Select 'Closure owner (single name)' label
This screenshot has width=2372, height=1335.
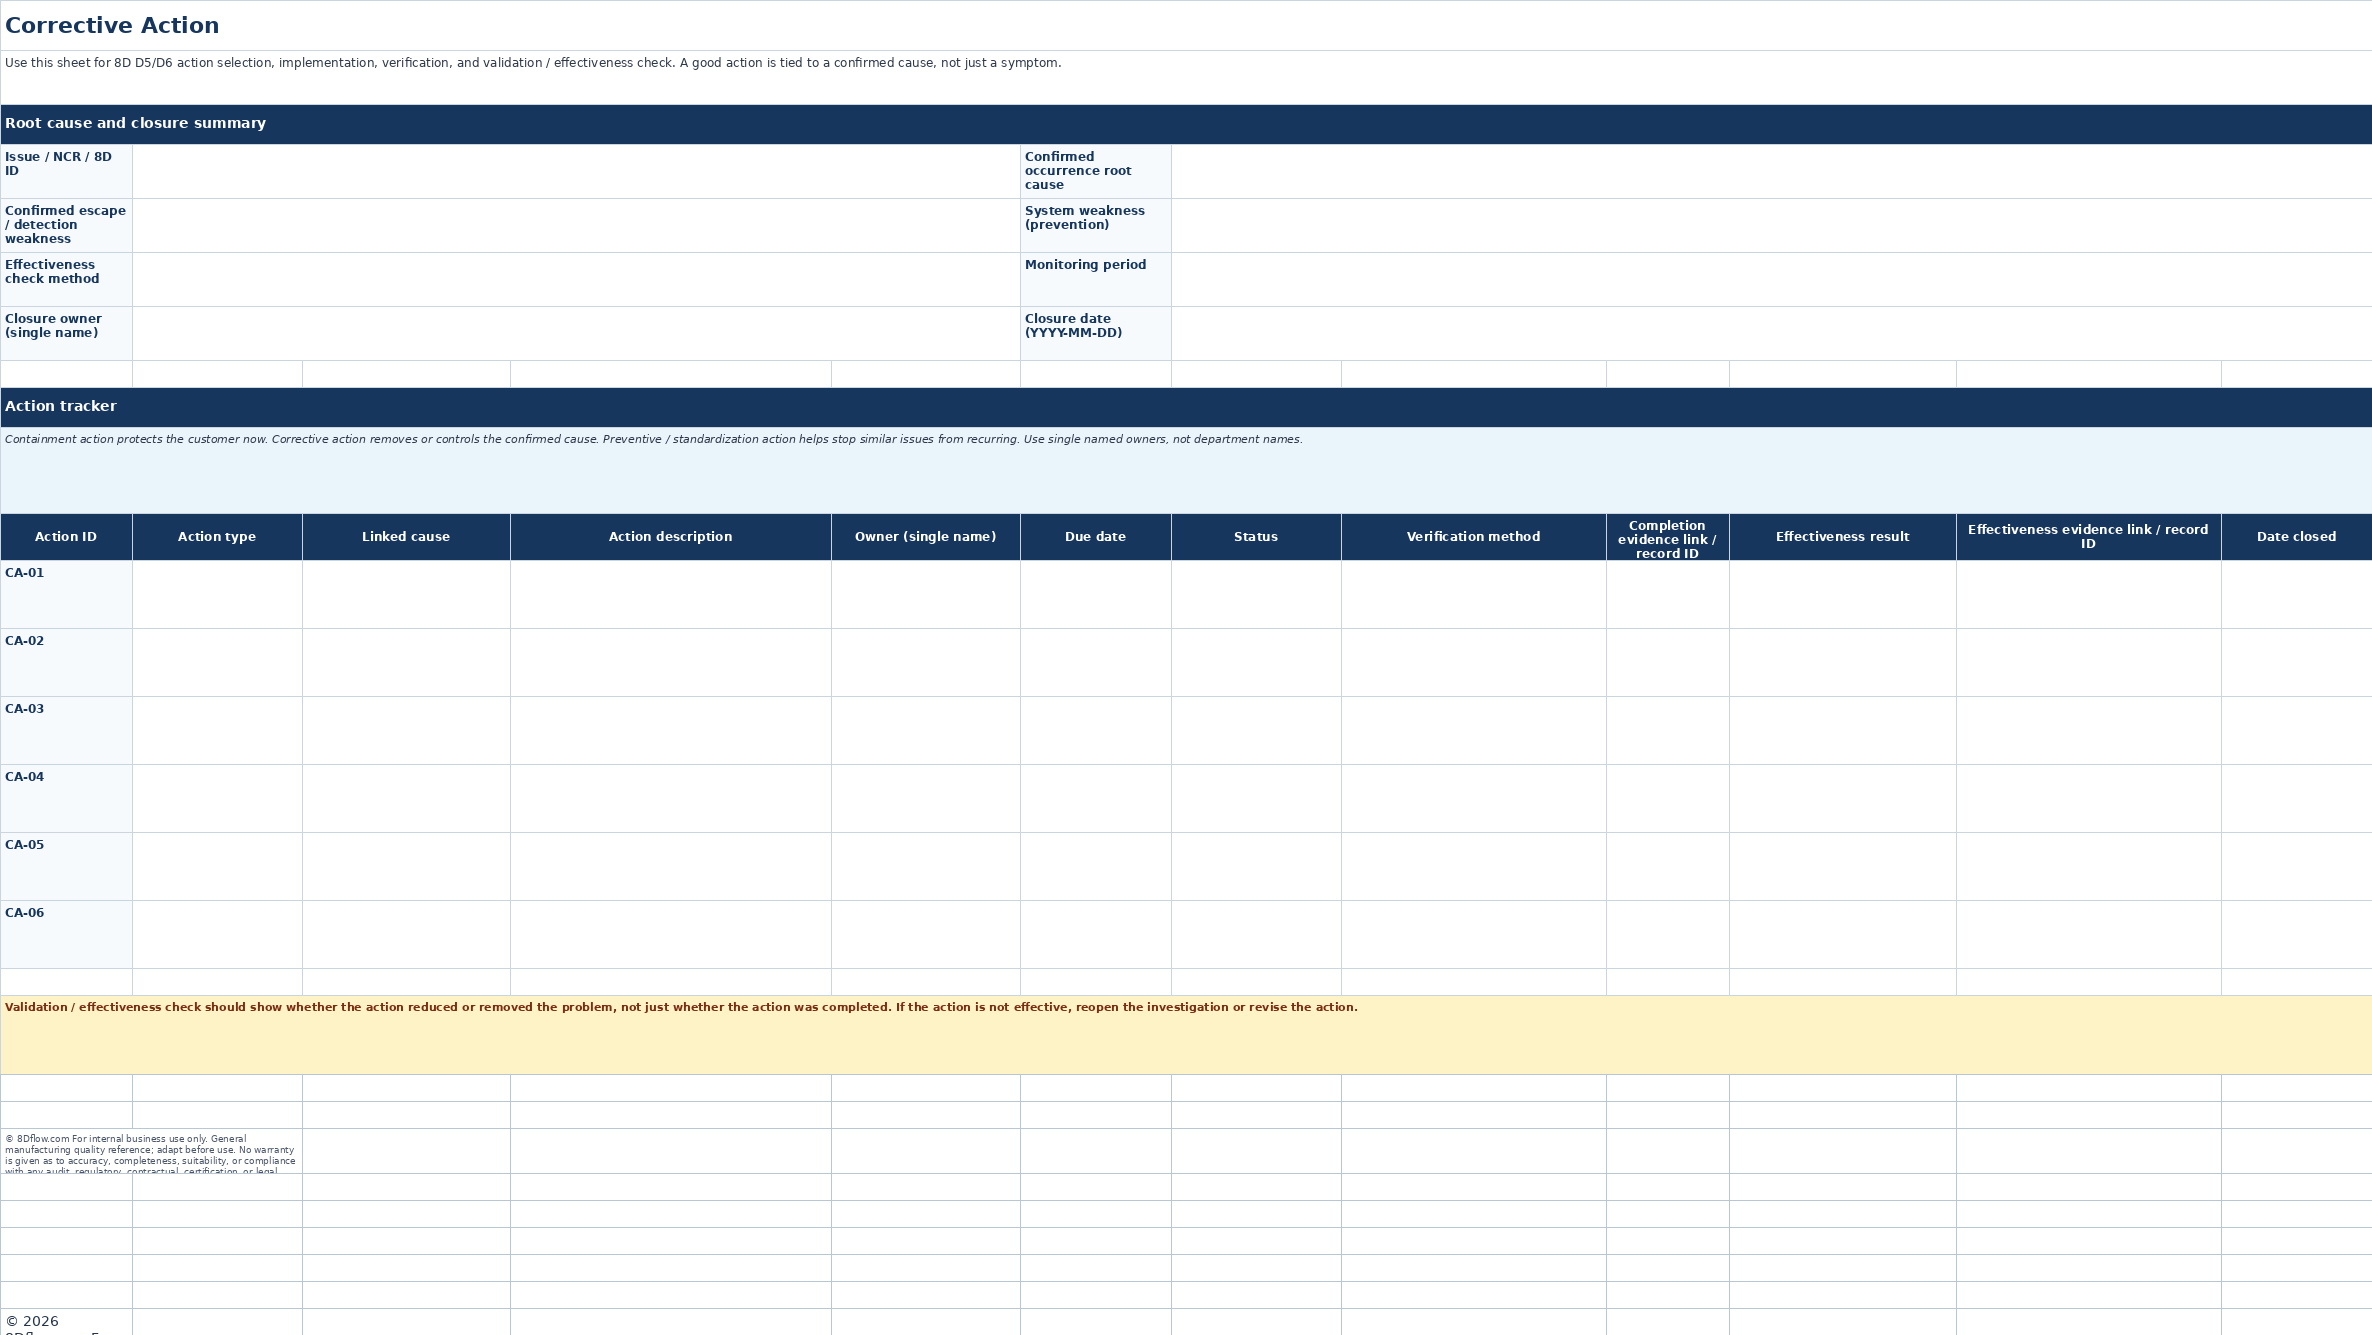pos(66,333)
